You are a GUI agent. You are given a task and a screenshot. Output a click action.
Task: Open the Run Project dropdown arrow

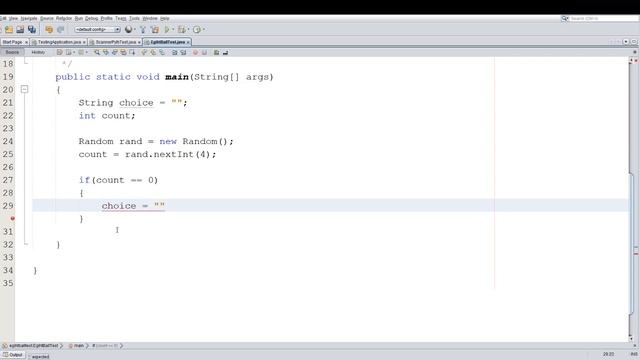(x=173, y=29)
